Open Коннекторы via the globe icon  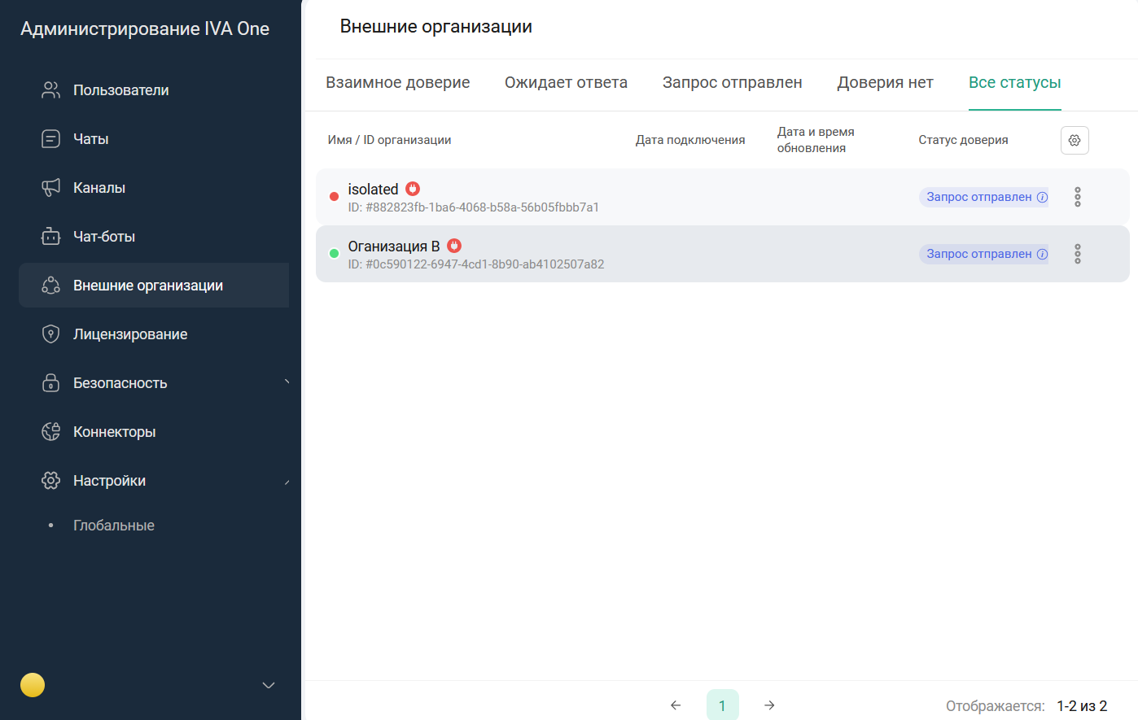click(x=50, y=431)
